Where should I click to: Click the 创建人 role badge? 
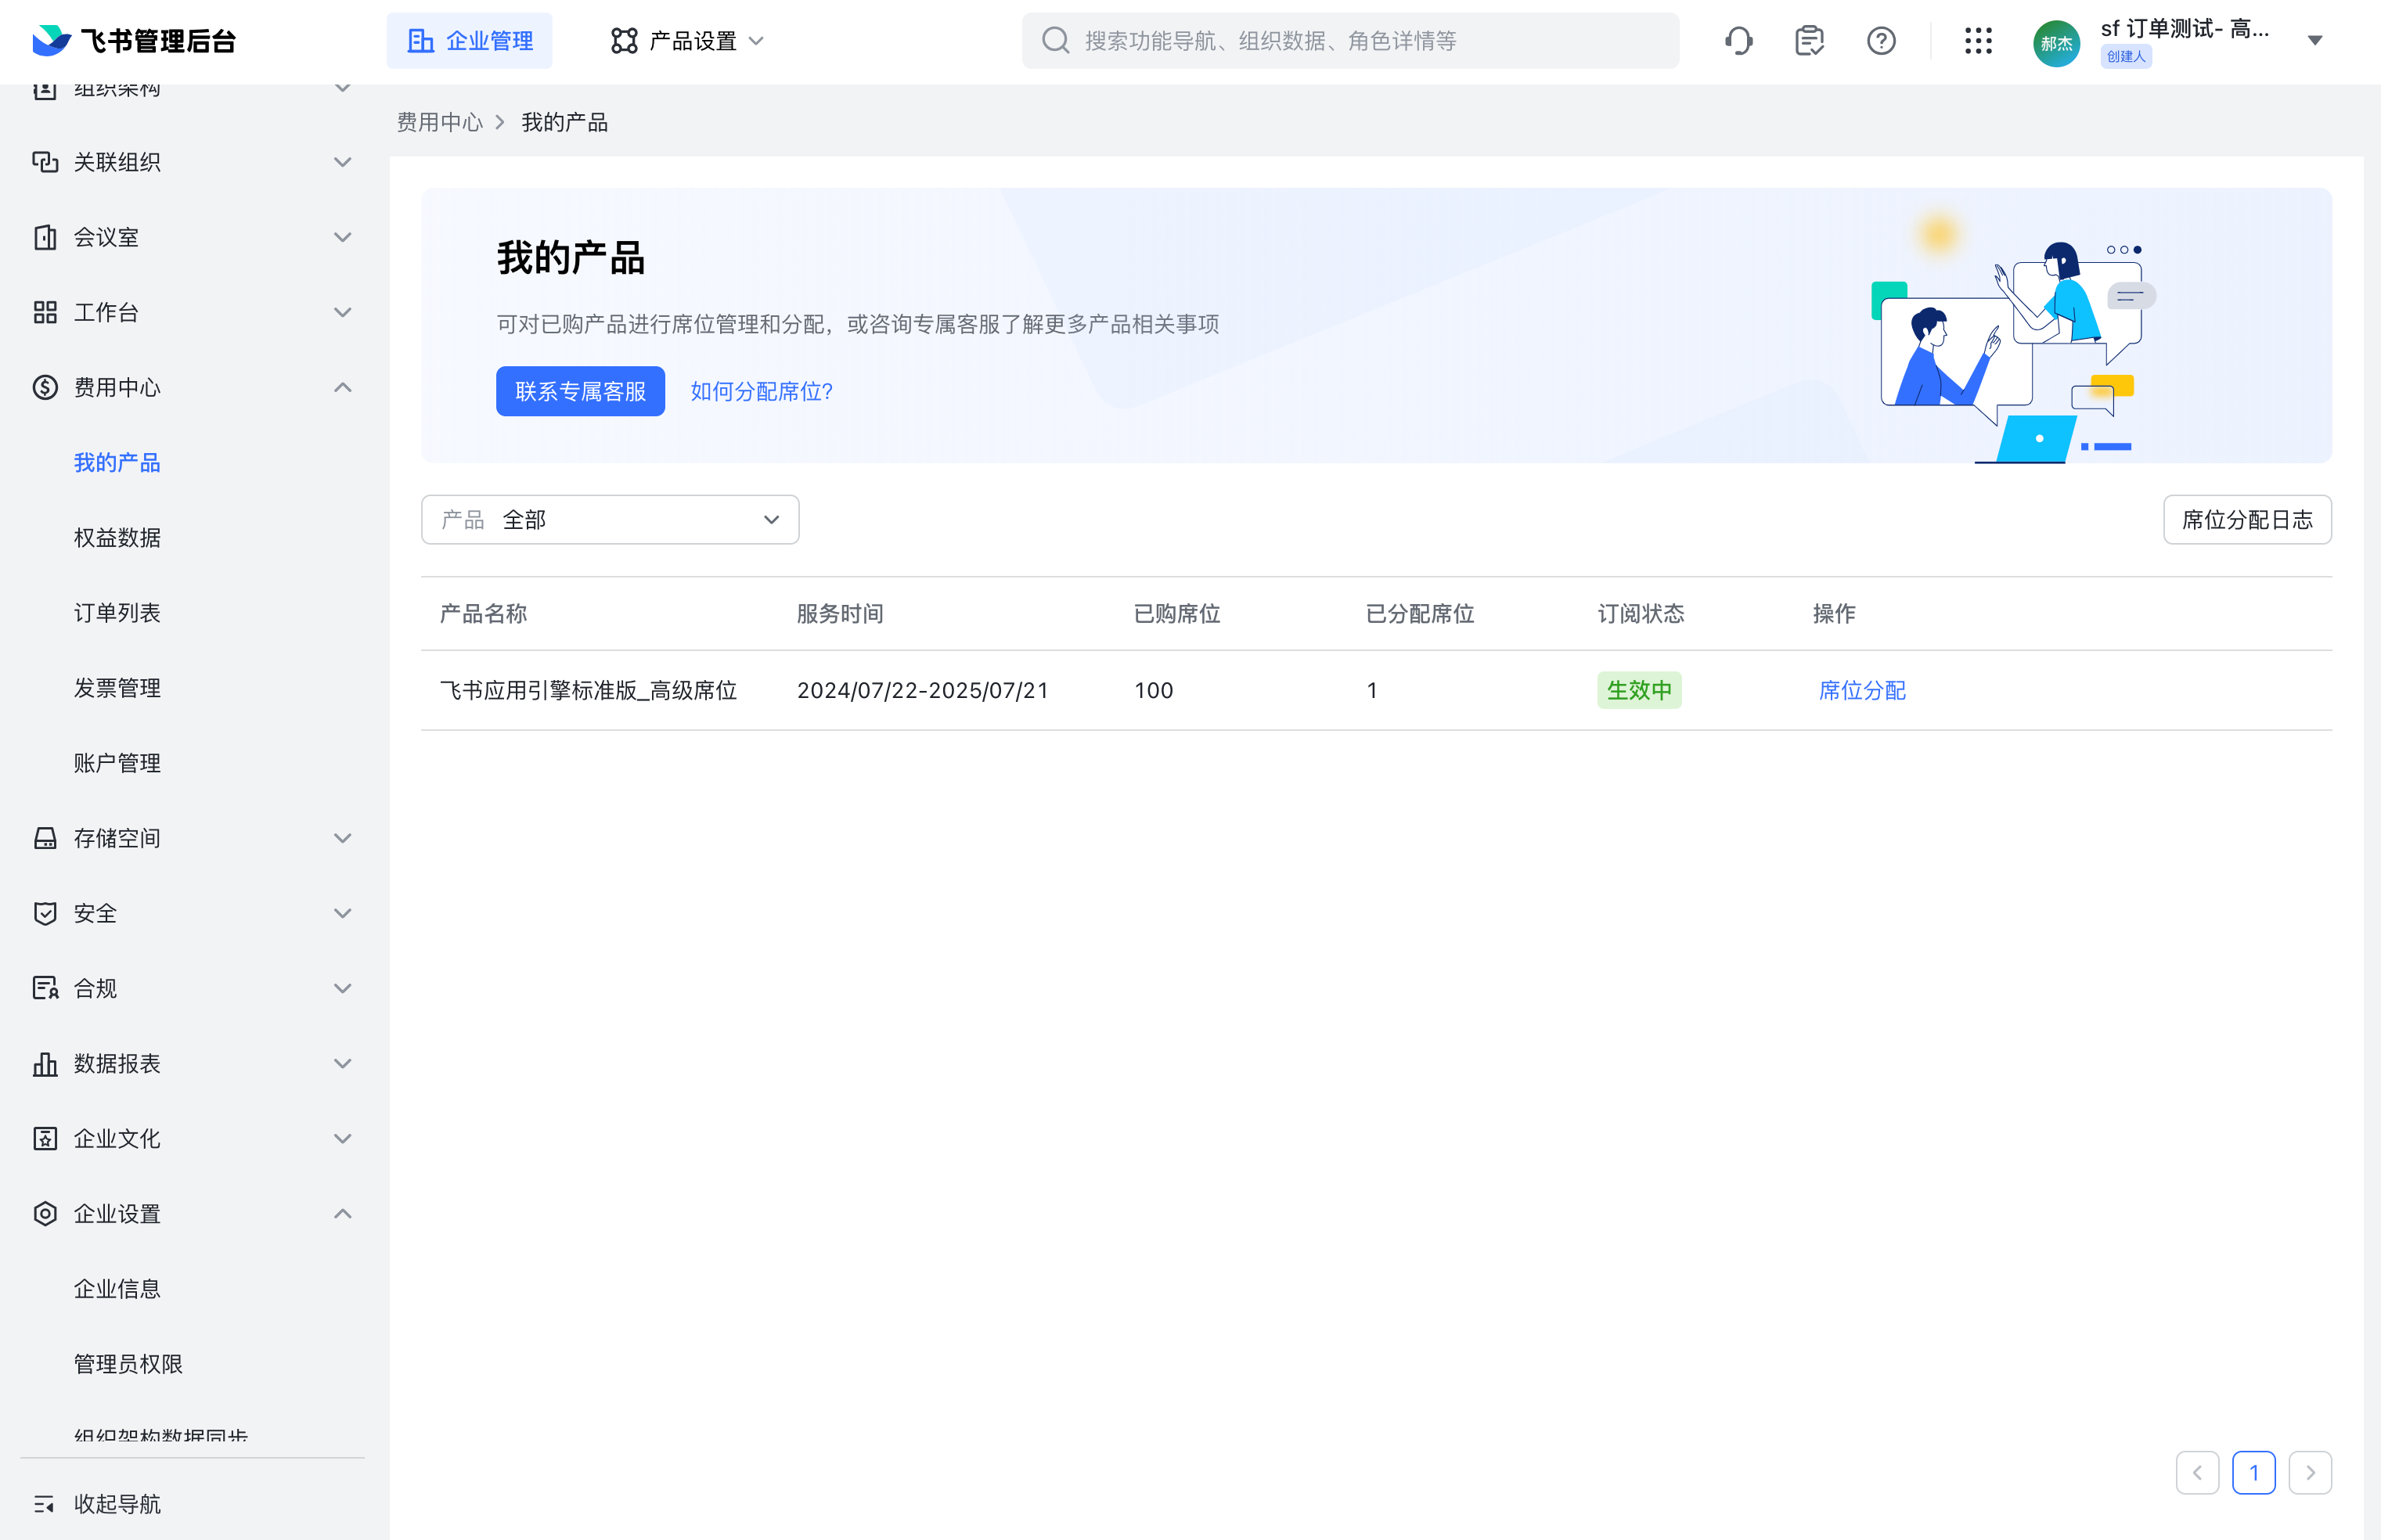coord(2126,57)
